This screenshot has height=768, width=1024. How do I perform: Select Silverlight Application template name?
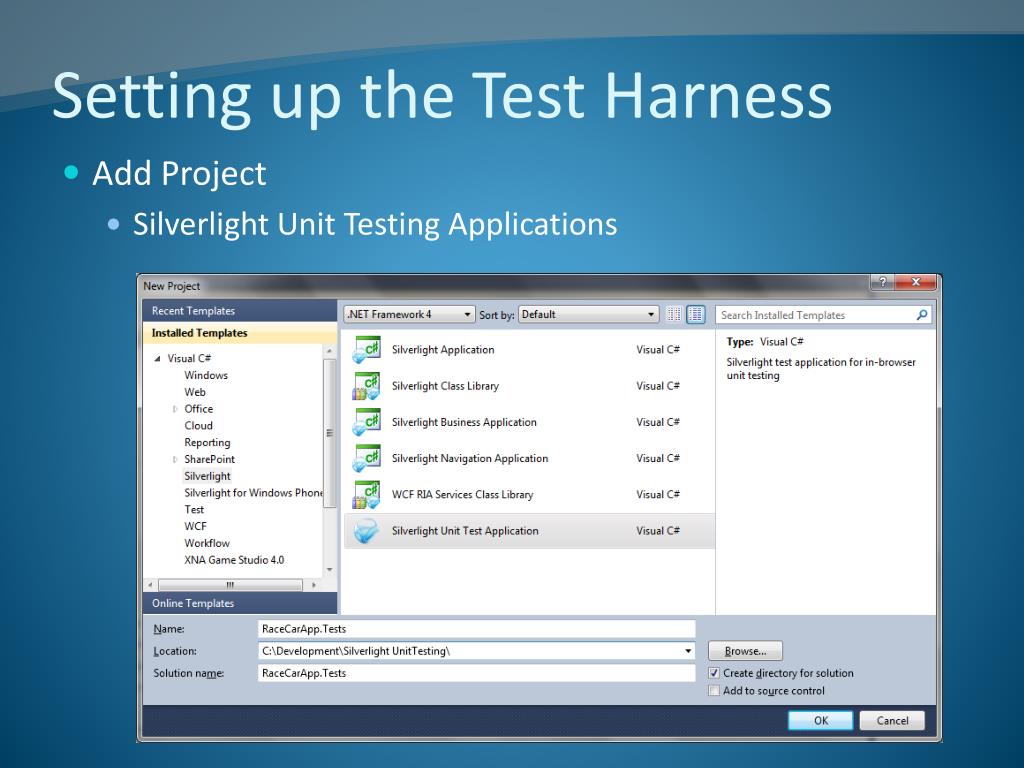click(443, 350)
